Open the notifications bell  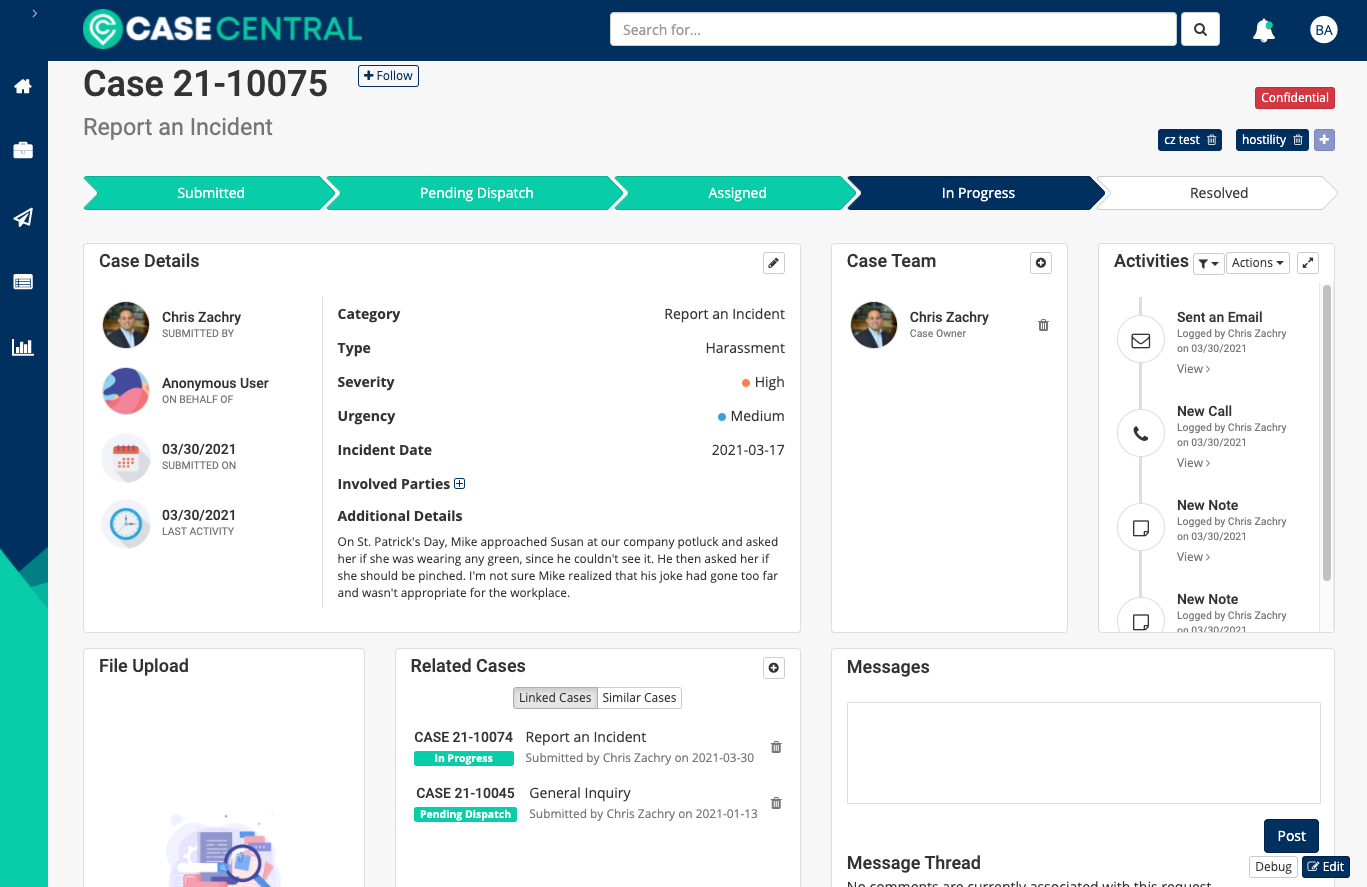click(x=1264, y=30)
